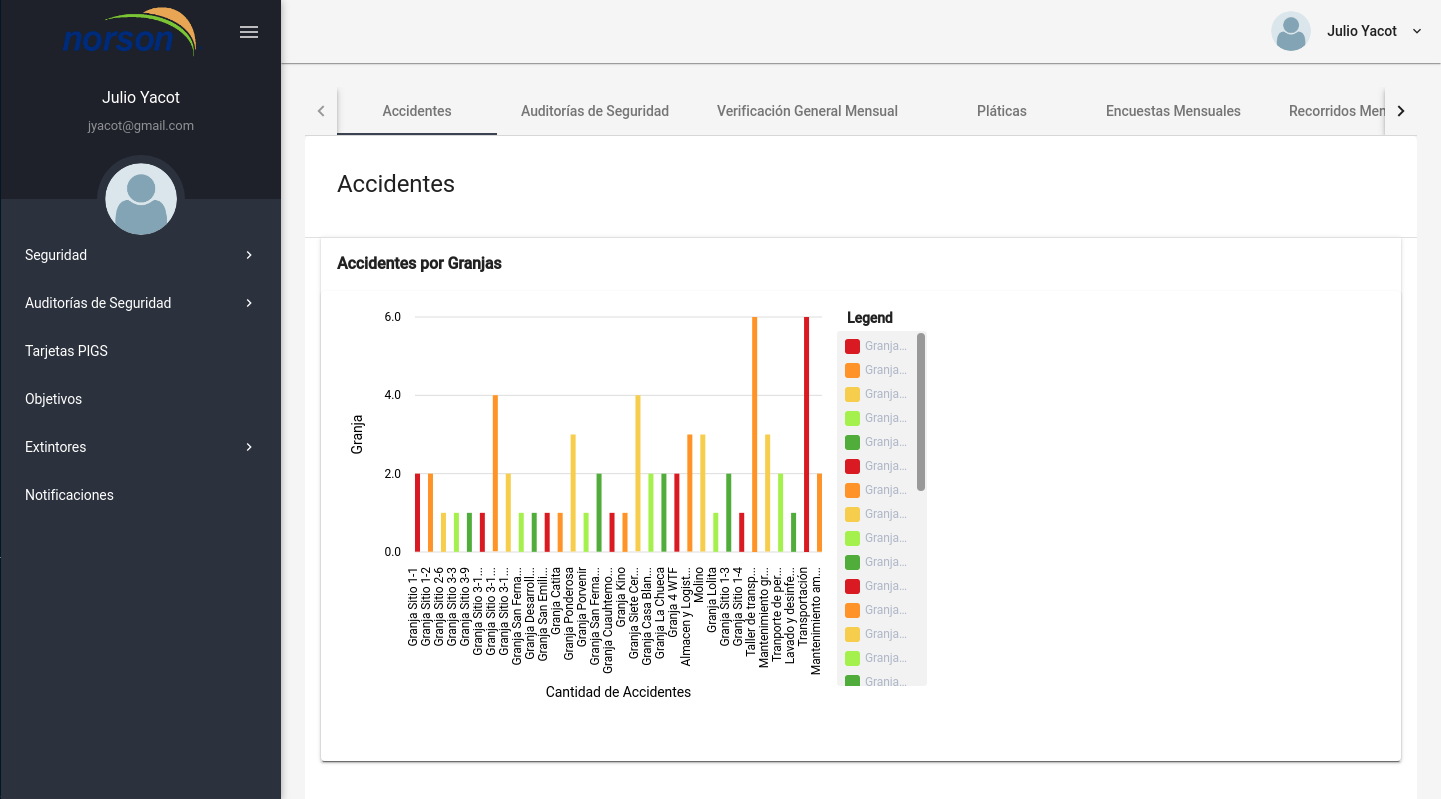The image size is (1441, 799).
Task: Open the Encuestas Mensuales tab
Action: pyautogui.click(x=1173, y=111)
